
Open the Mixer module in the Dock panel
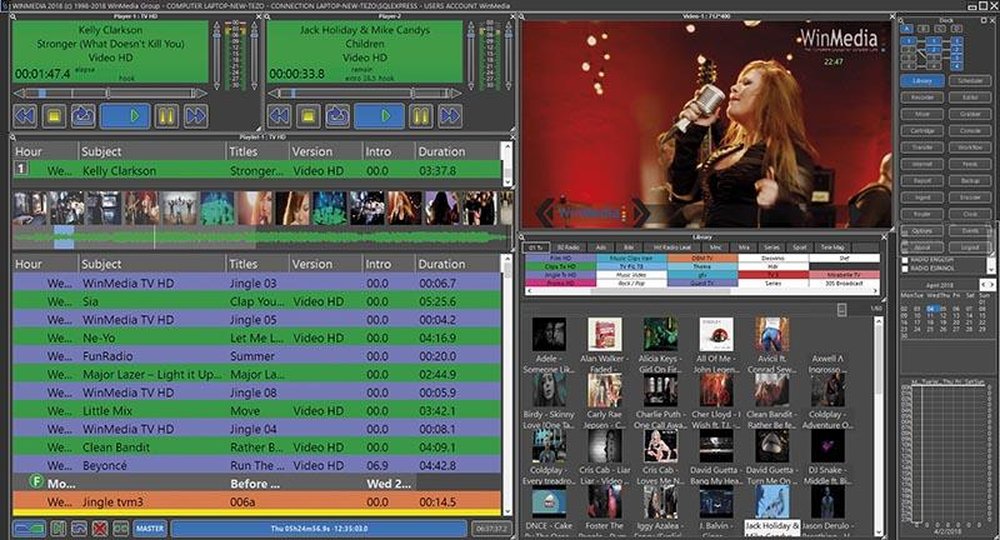pyautogui.click(x=922, y=114)
